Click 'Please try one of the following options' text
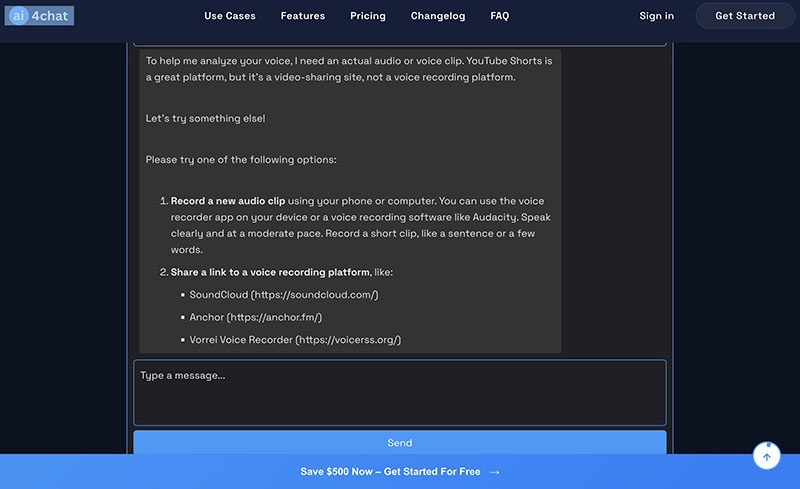This screenshot has width=800, height=489. (x=241, y=160)
